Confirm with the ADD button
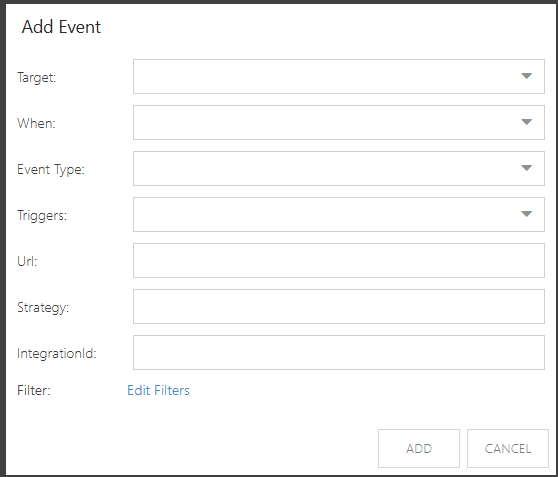 (x=419, y=449)
